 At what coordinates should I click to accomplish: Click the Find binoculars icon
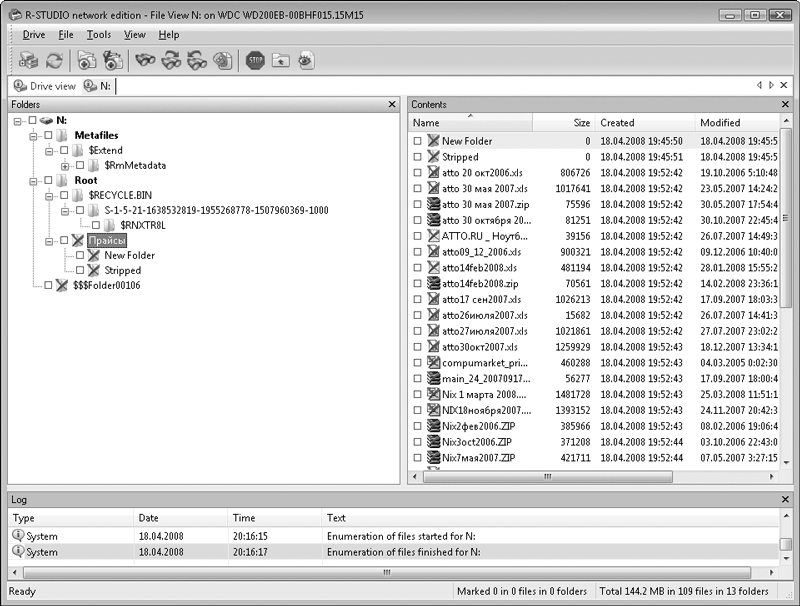(x=145, y=61)
